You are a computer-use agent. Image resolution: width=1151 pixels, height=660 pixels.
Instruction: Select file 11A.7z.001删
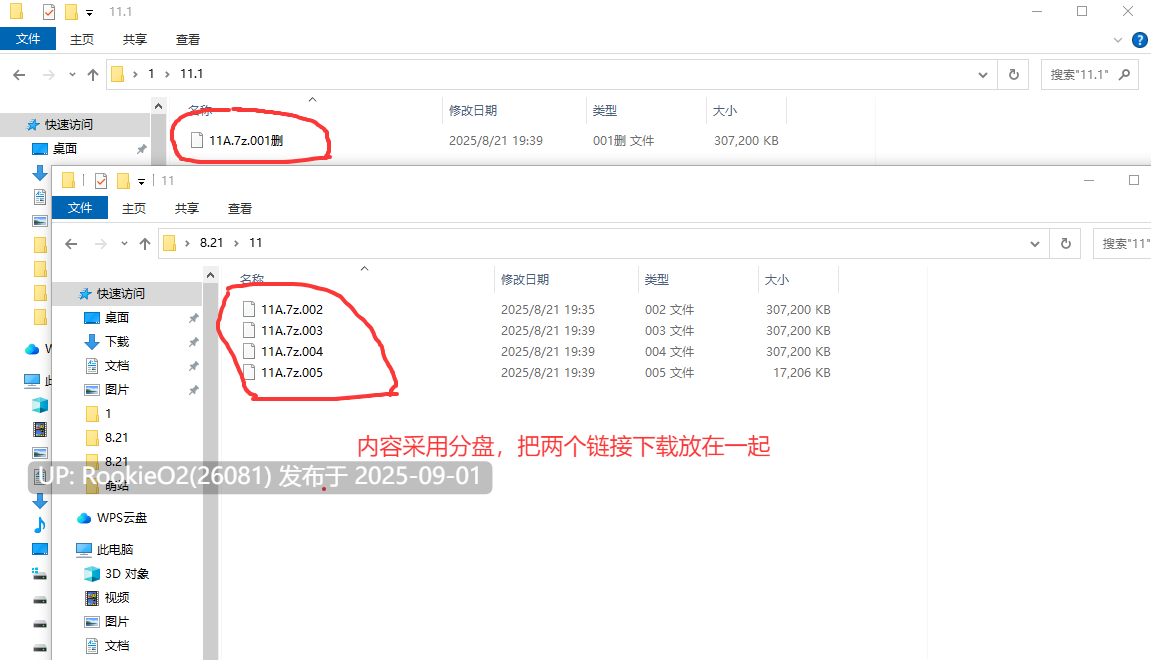click(x=246, y=140)
